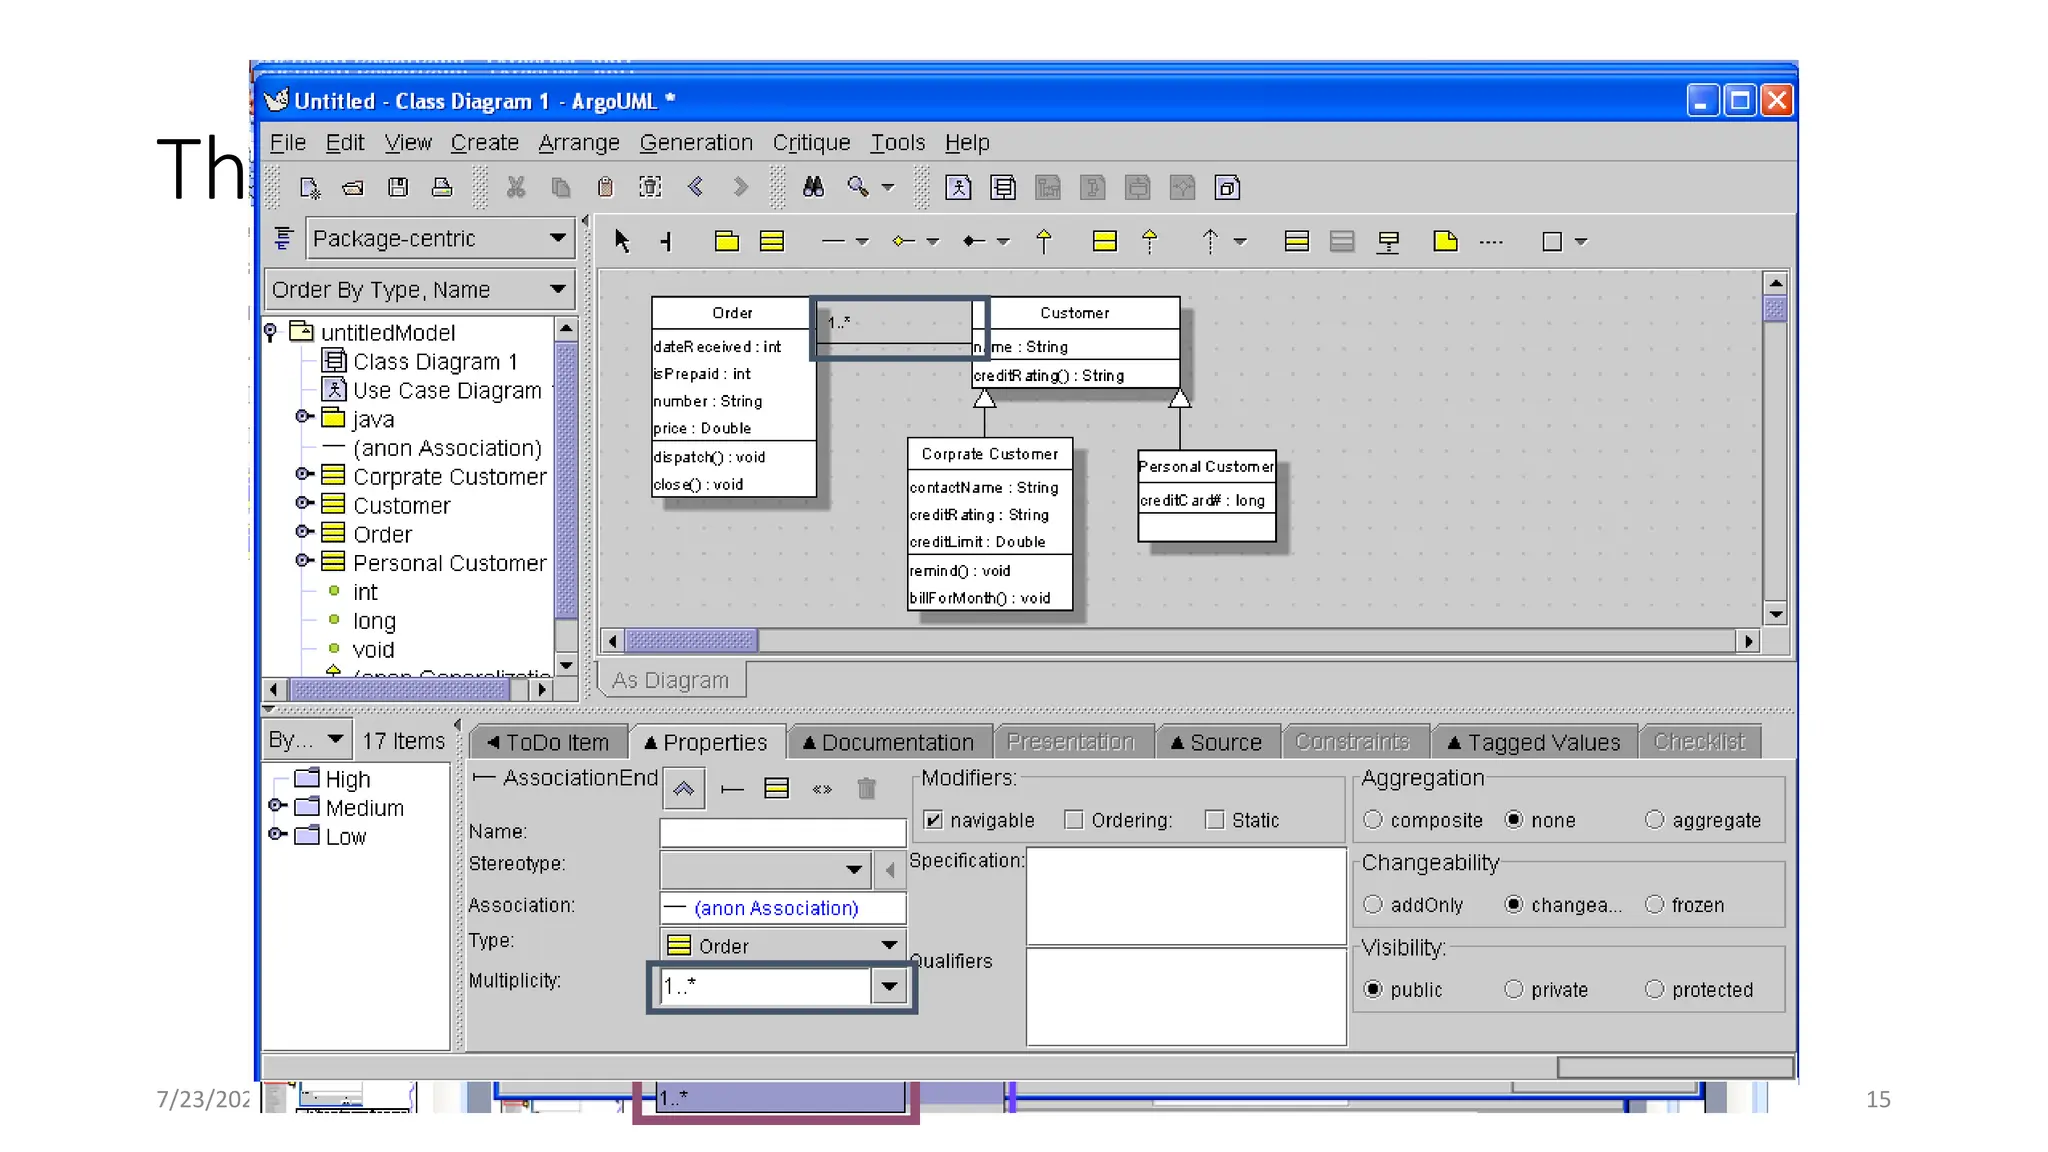Toggle the navigable checkbox
Viewport: 2048px width, 1152px height.
933,820
